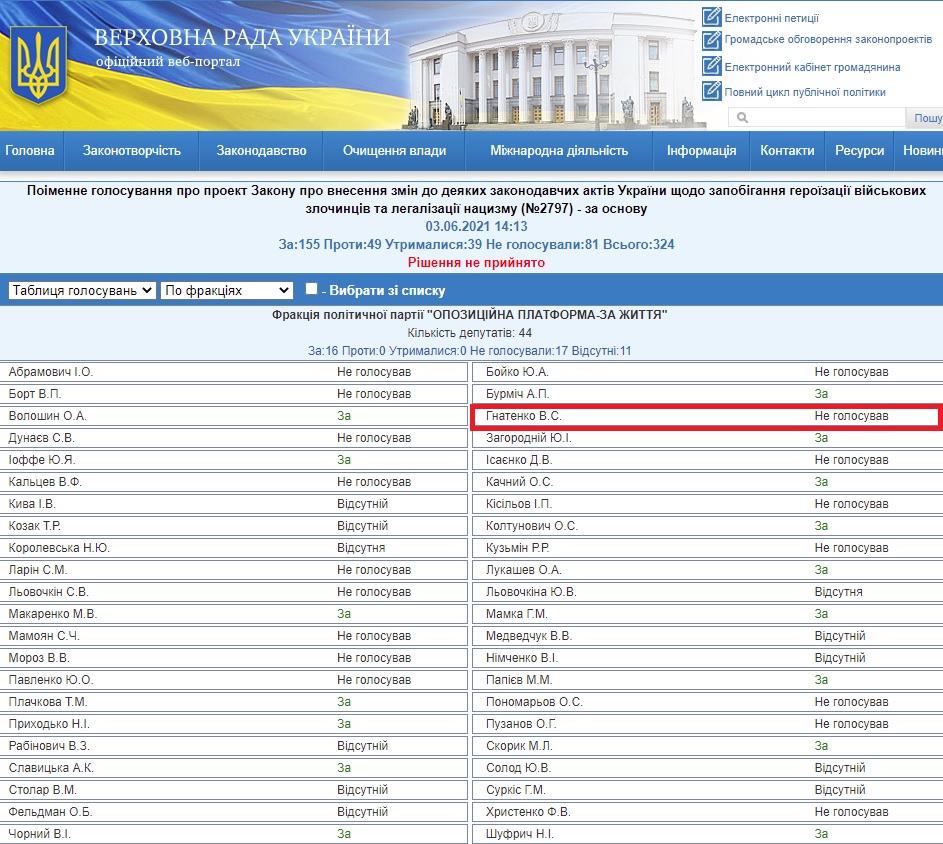Click the magnifier icon in search box

(743, 118)
